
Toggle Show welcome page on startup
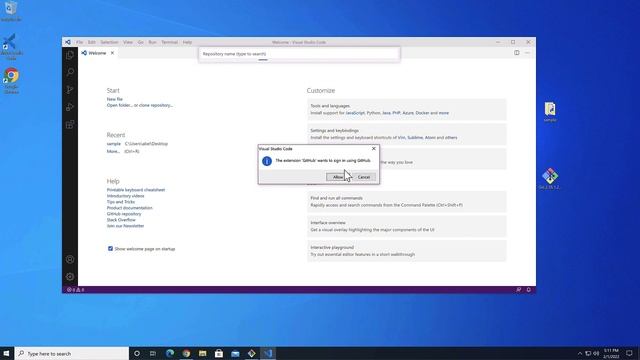click(110, 249)
